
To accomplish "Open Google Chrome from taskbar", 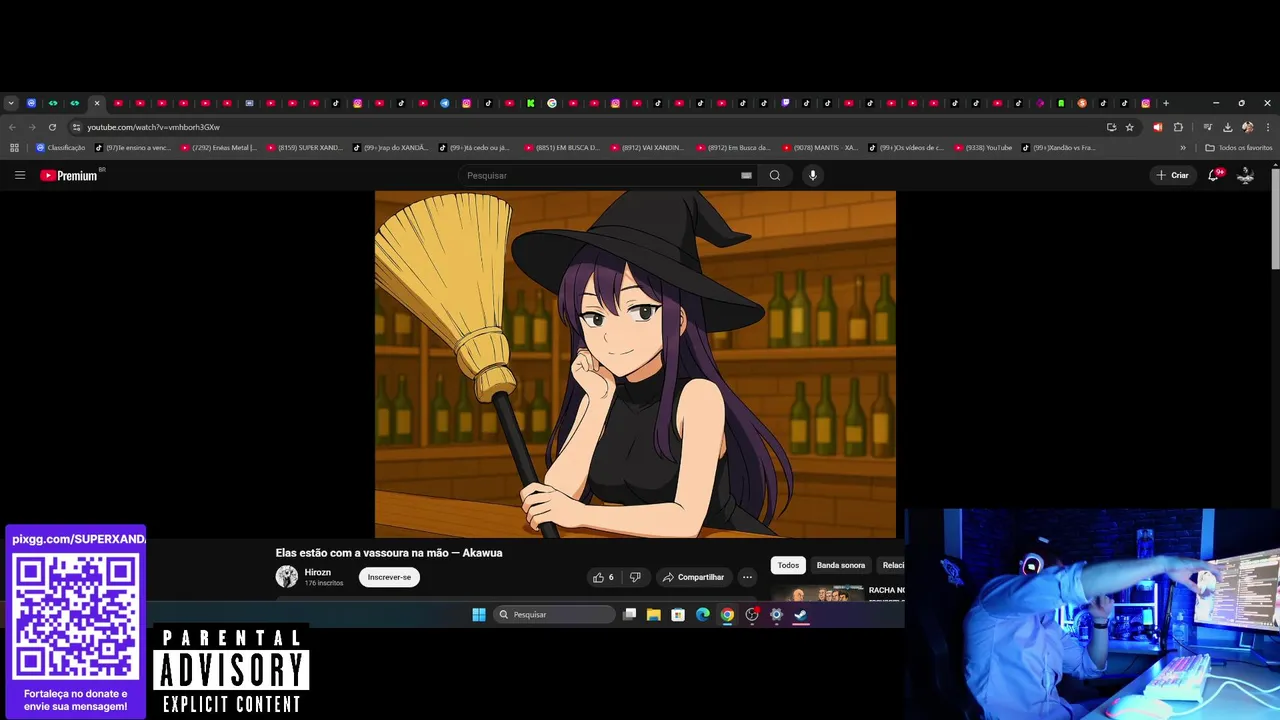I will click(x=727, y=614).
